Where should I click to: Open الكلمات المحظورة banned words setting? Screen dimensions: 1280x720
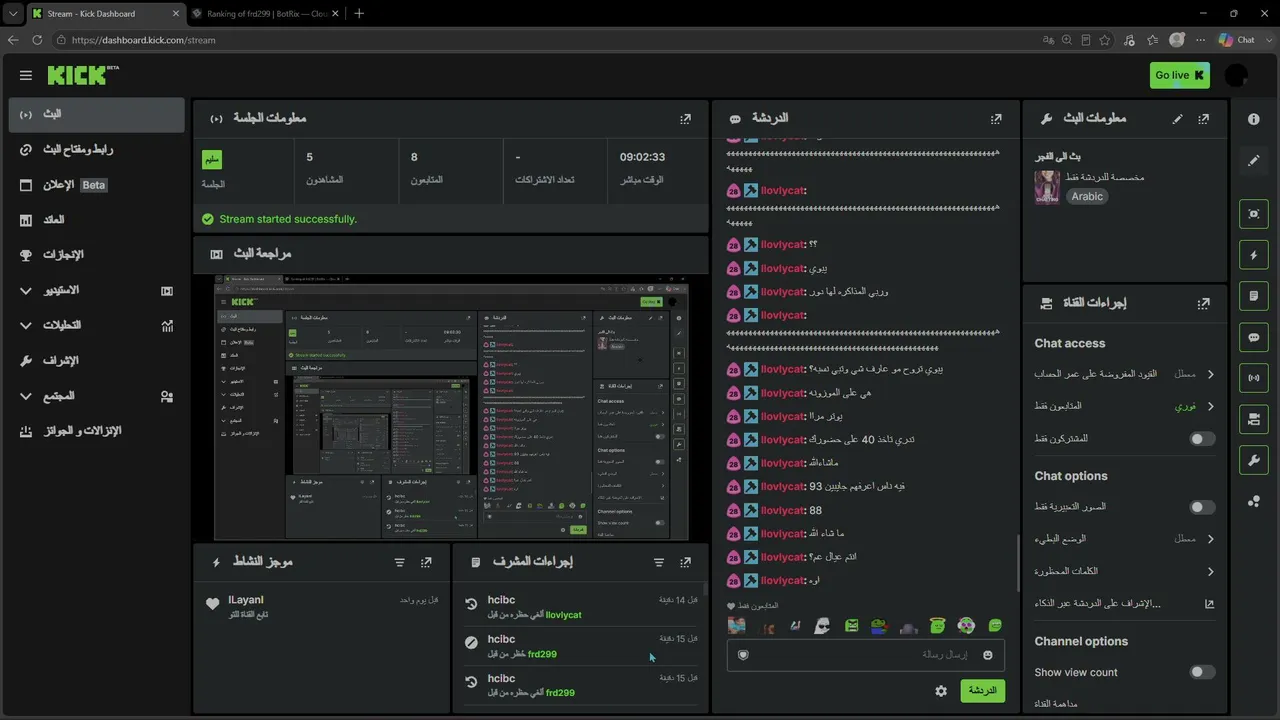1125,572
